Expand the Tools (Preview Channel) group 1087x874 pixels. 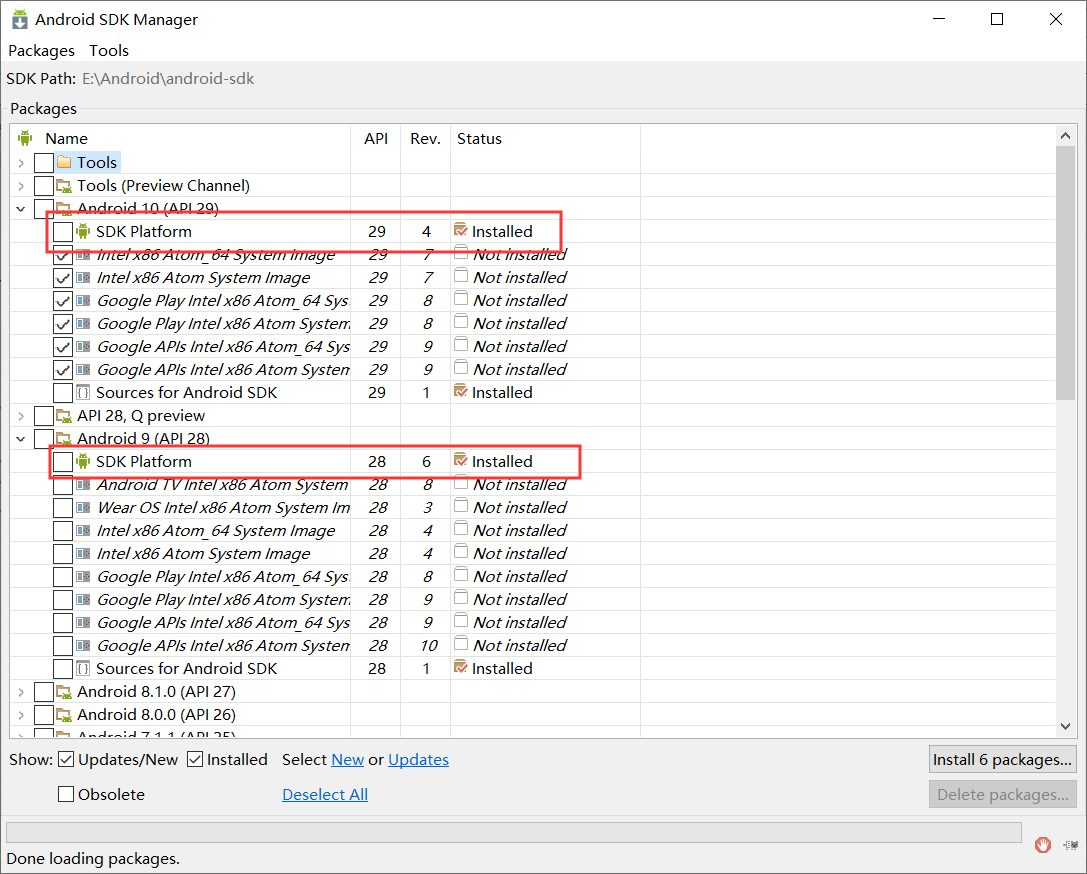pyautogui.click(x=21, y=186)
